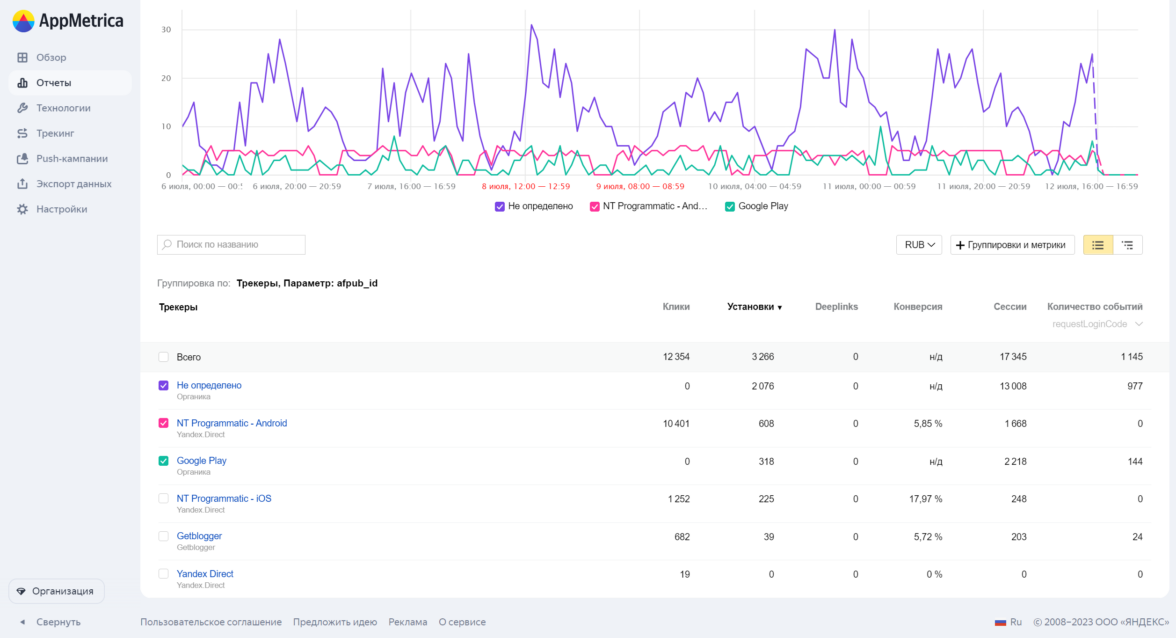Open Настройки settings

[x=61, y=209]
